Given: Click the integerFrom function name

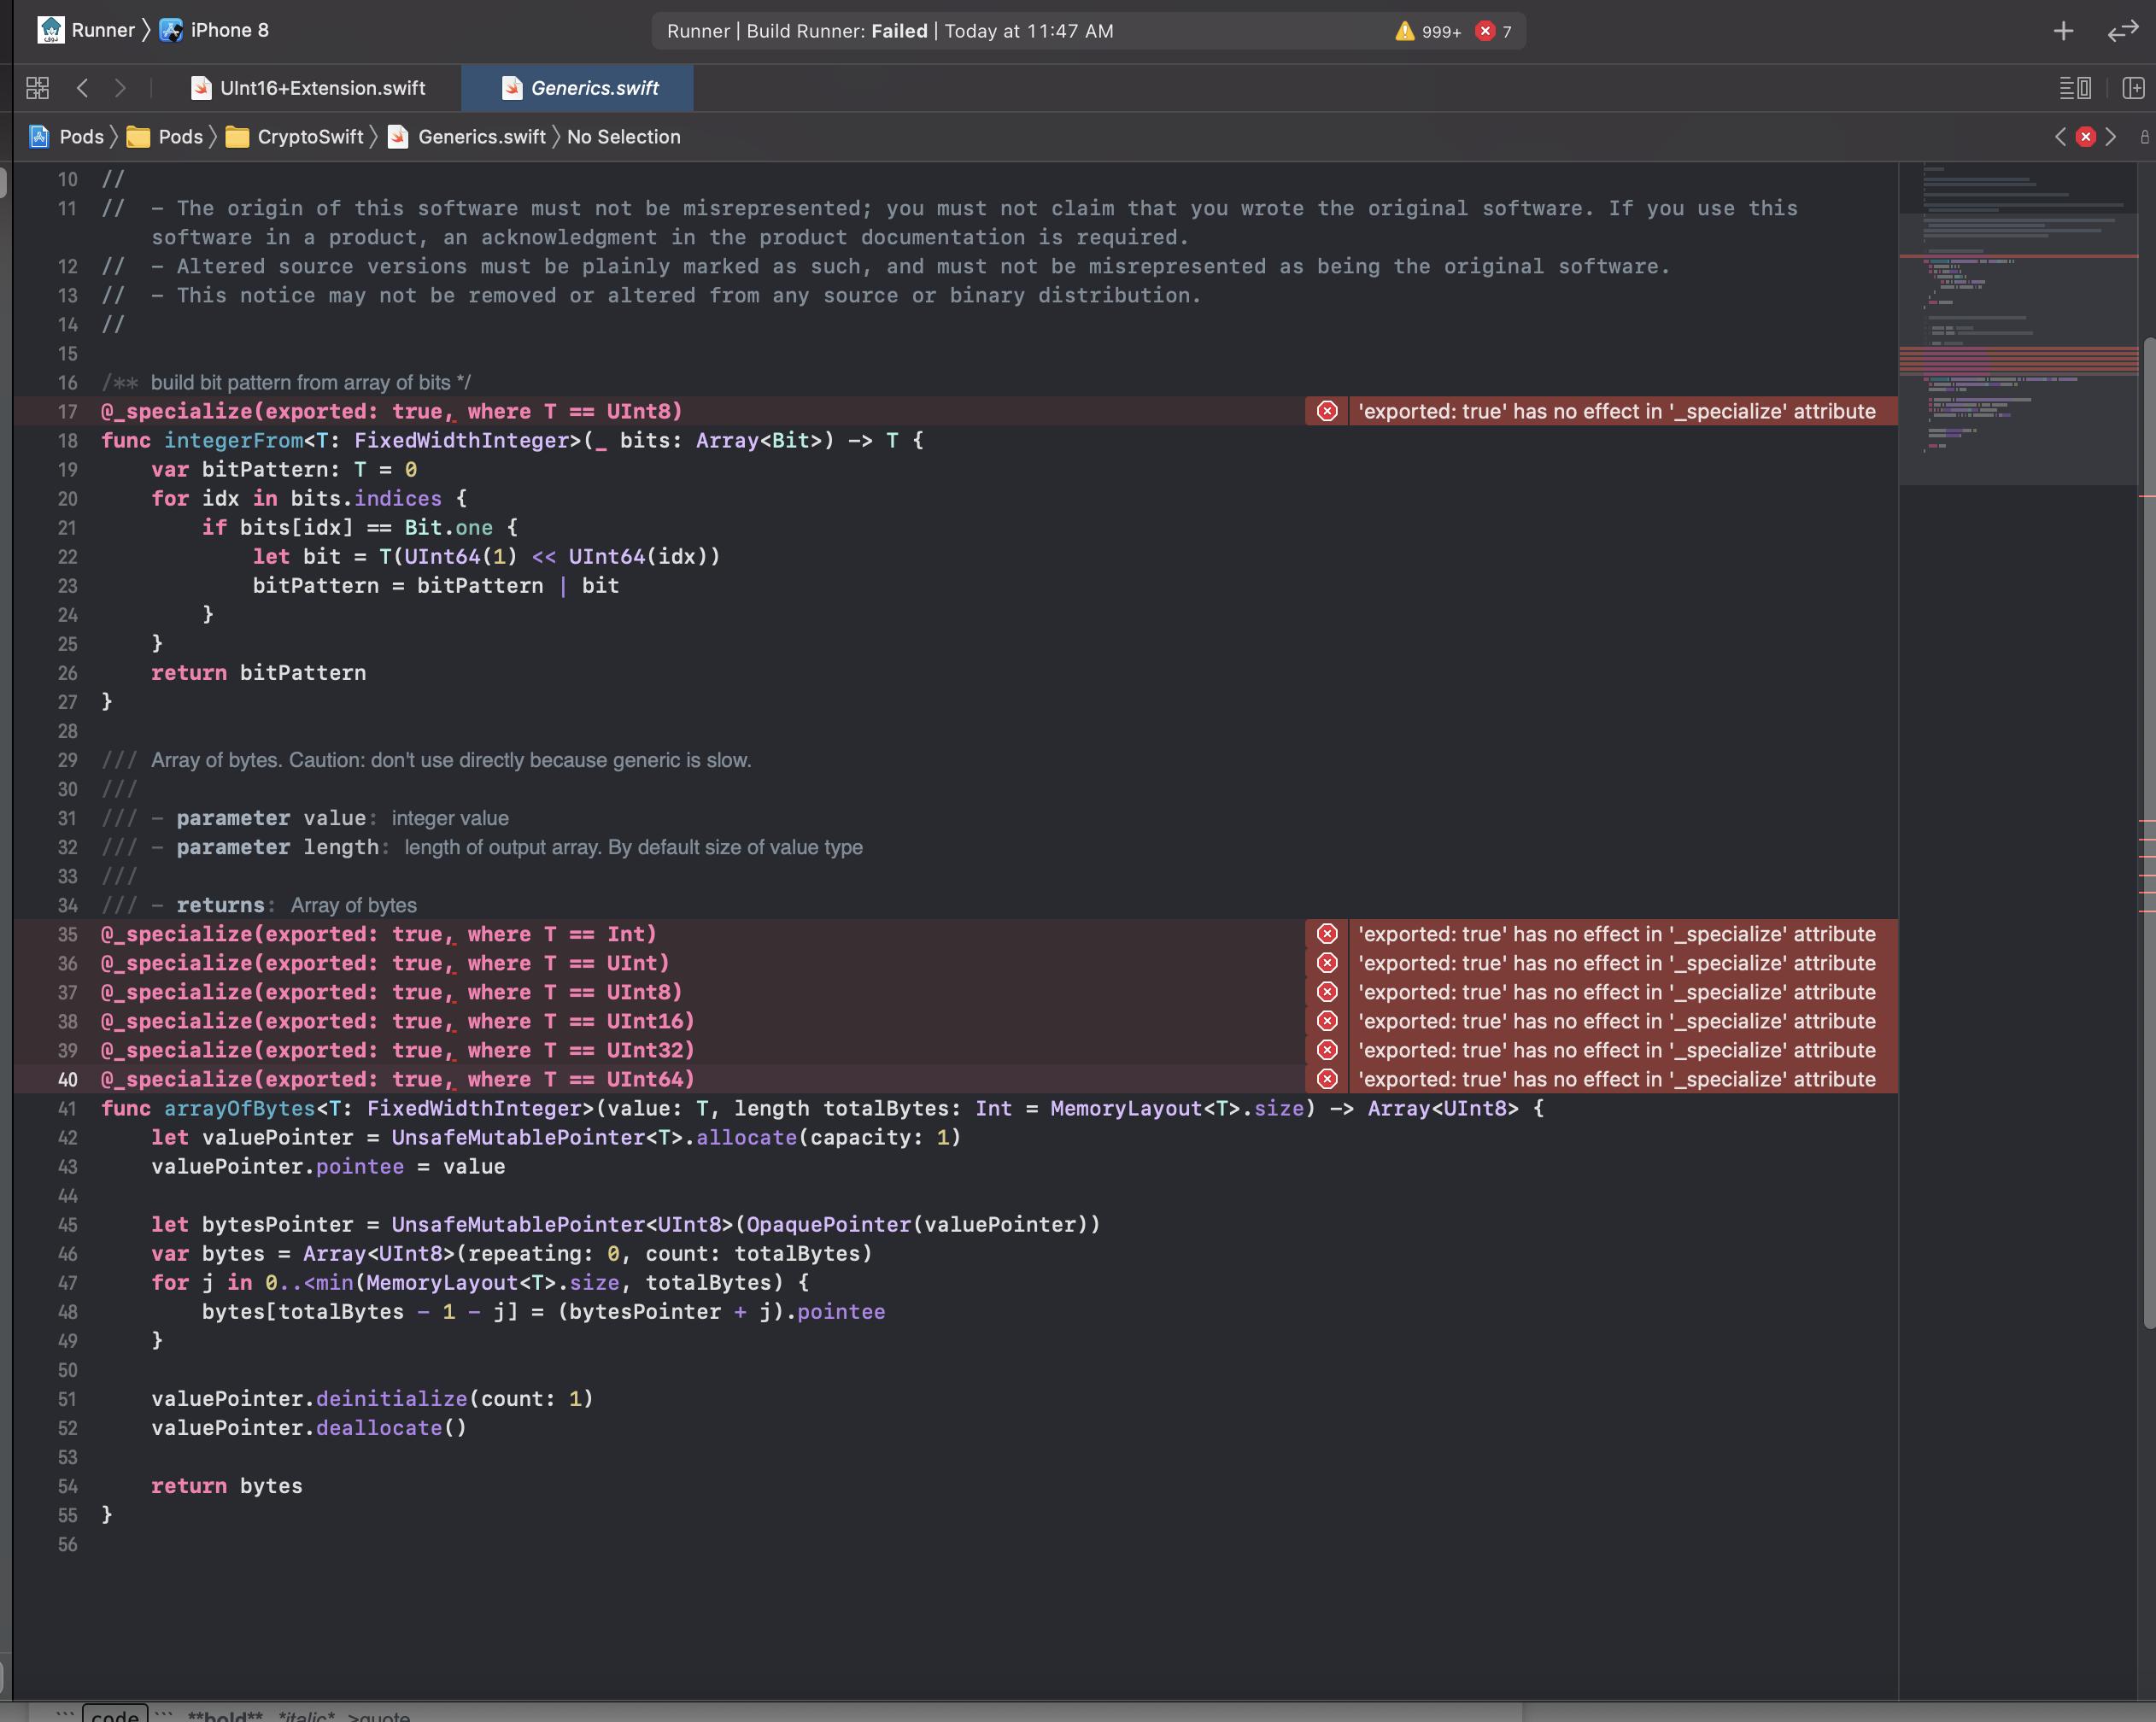Looking at the screenshot, I should 233,441.
